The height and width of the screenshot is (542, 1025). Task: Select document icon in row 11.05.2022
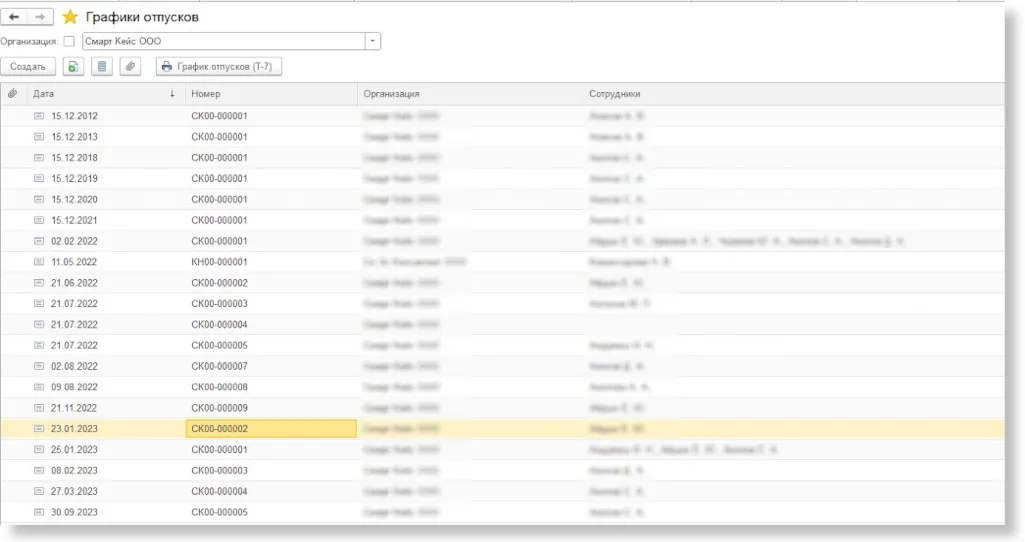[39, 262]
